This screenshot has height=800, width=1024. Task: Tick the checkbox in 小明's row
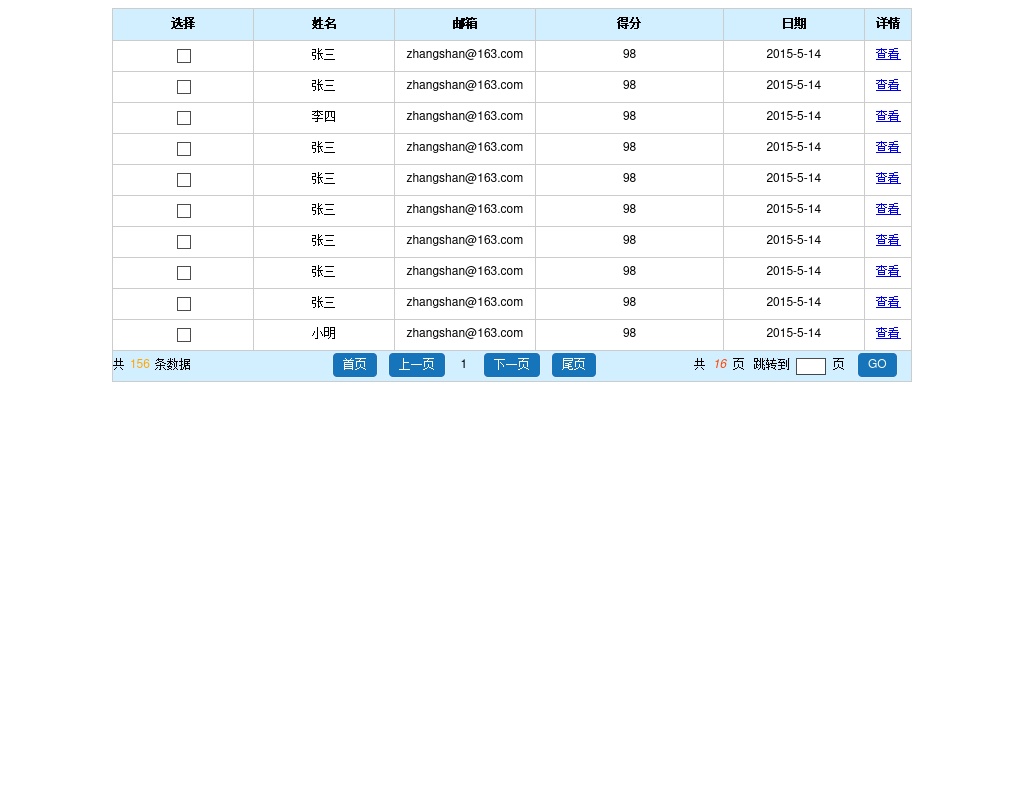point(184,335)
